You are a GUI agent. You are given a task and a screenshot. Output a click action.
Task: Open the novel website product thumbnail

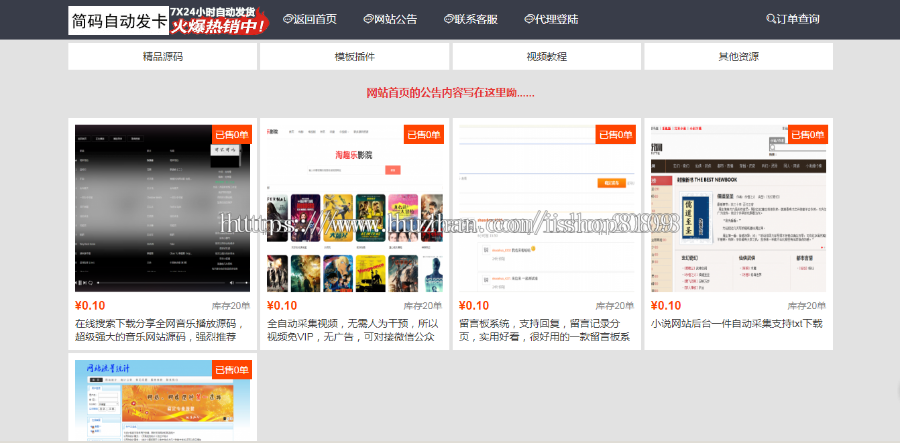coord(738,208)
